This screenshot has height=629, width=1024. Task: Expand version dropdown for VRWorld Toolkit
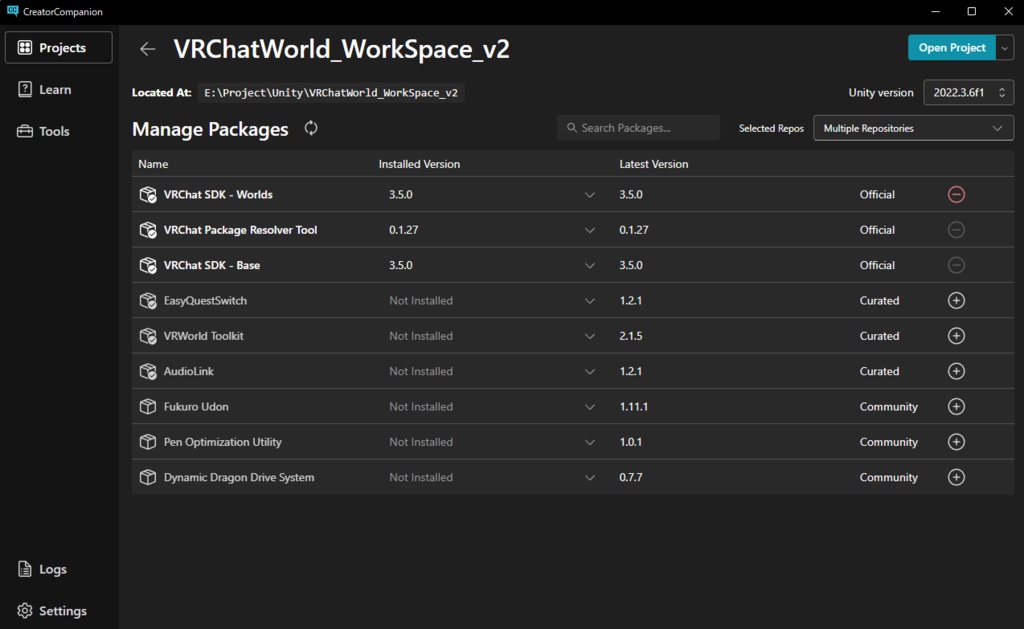[590, 336]
